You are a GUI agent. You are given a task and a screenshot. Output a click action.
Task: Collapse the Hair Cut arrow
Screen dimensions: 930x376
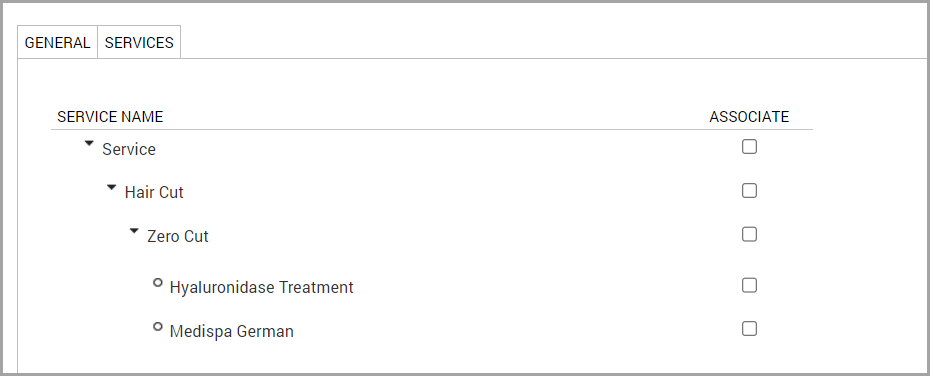pyautogui.click(x=112, y=187)
